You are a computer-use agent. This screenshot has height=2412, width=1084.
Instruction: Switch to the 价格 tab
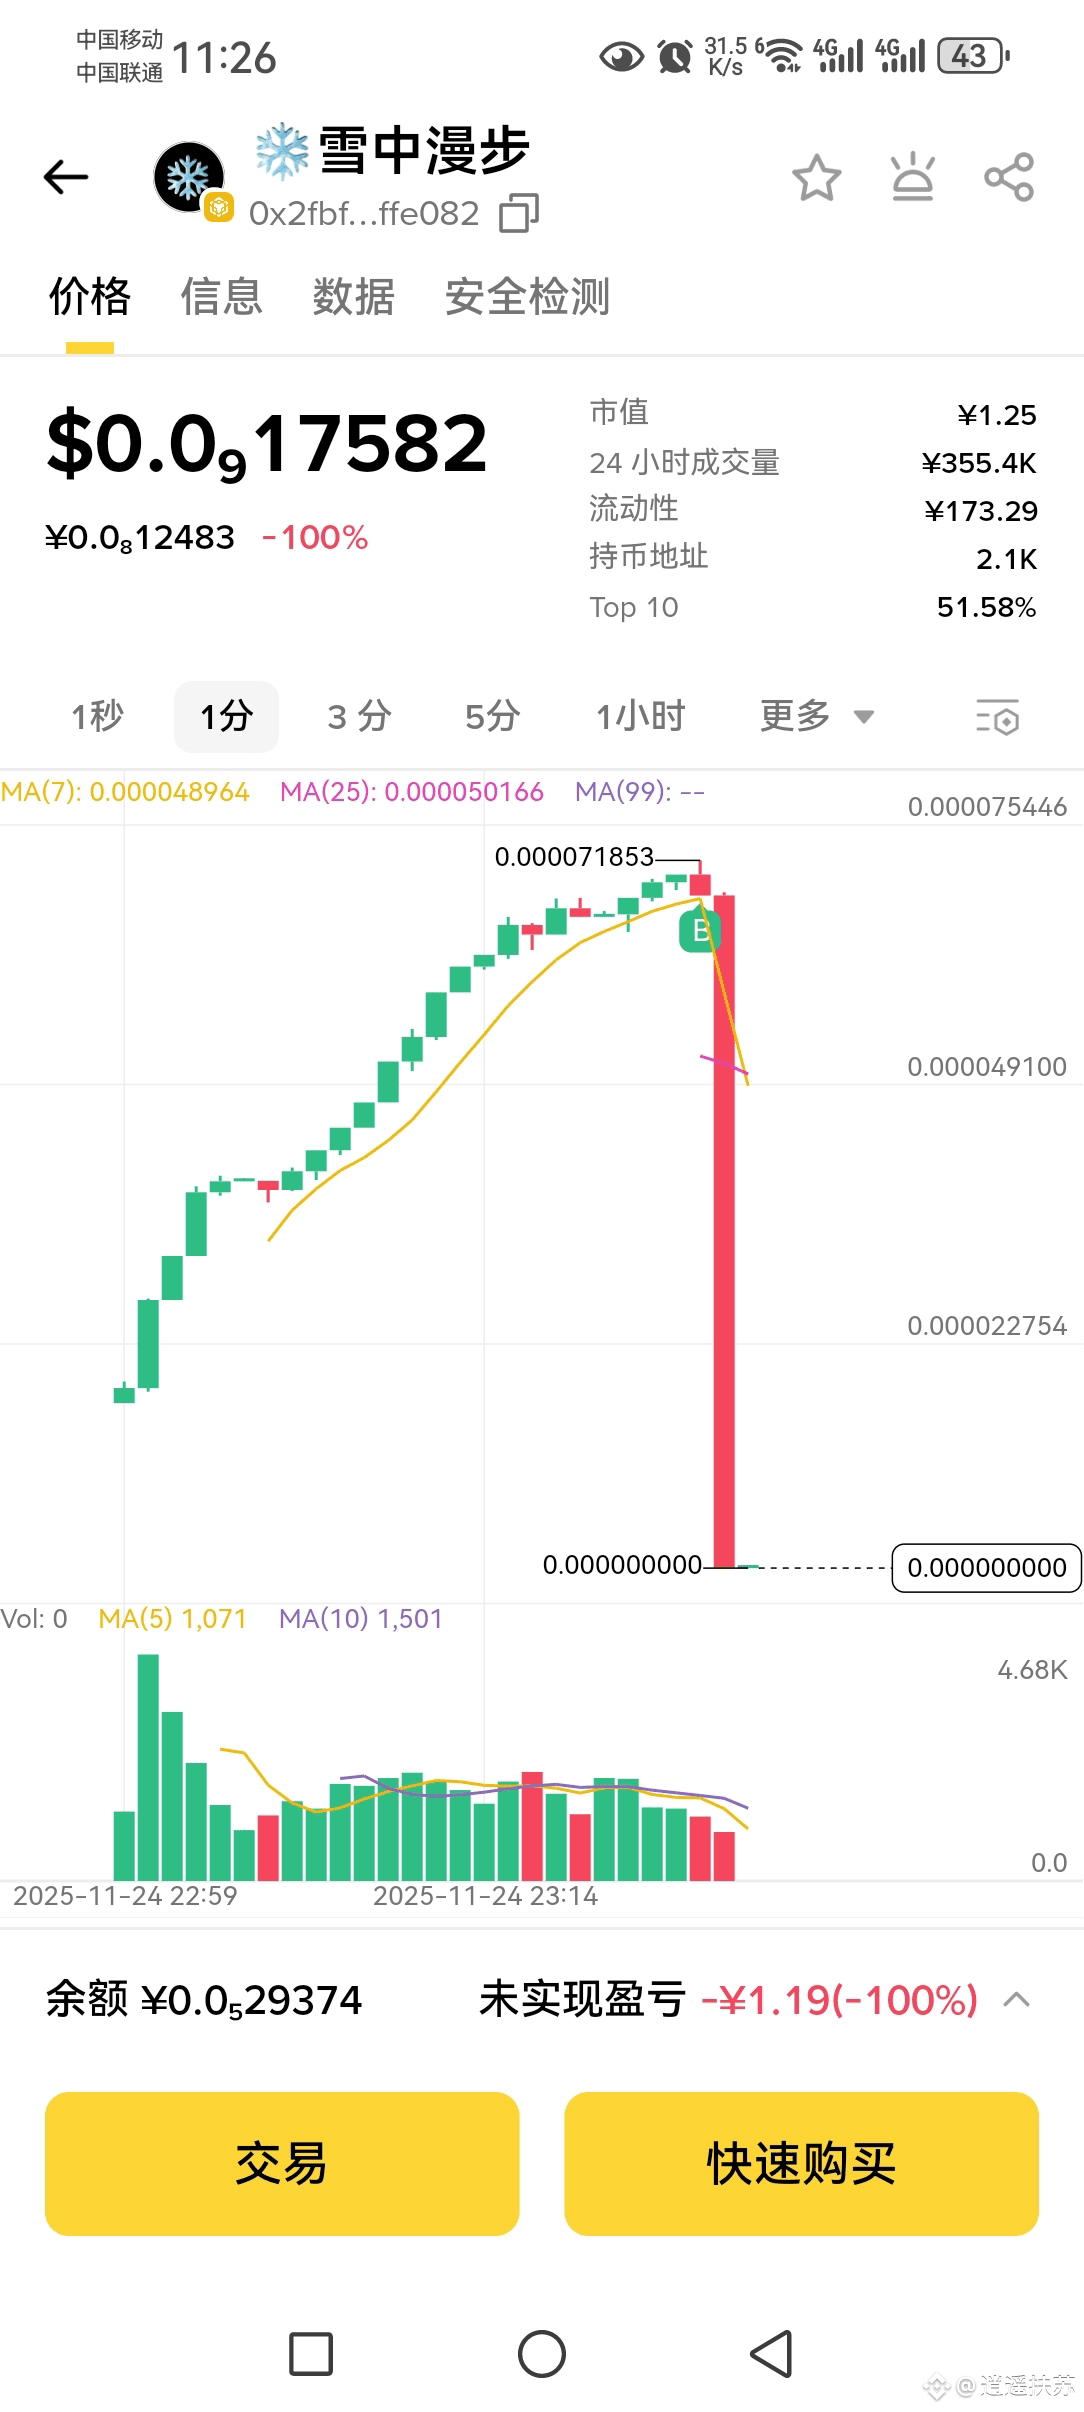pos(90,297)
